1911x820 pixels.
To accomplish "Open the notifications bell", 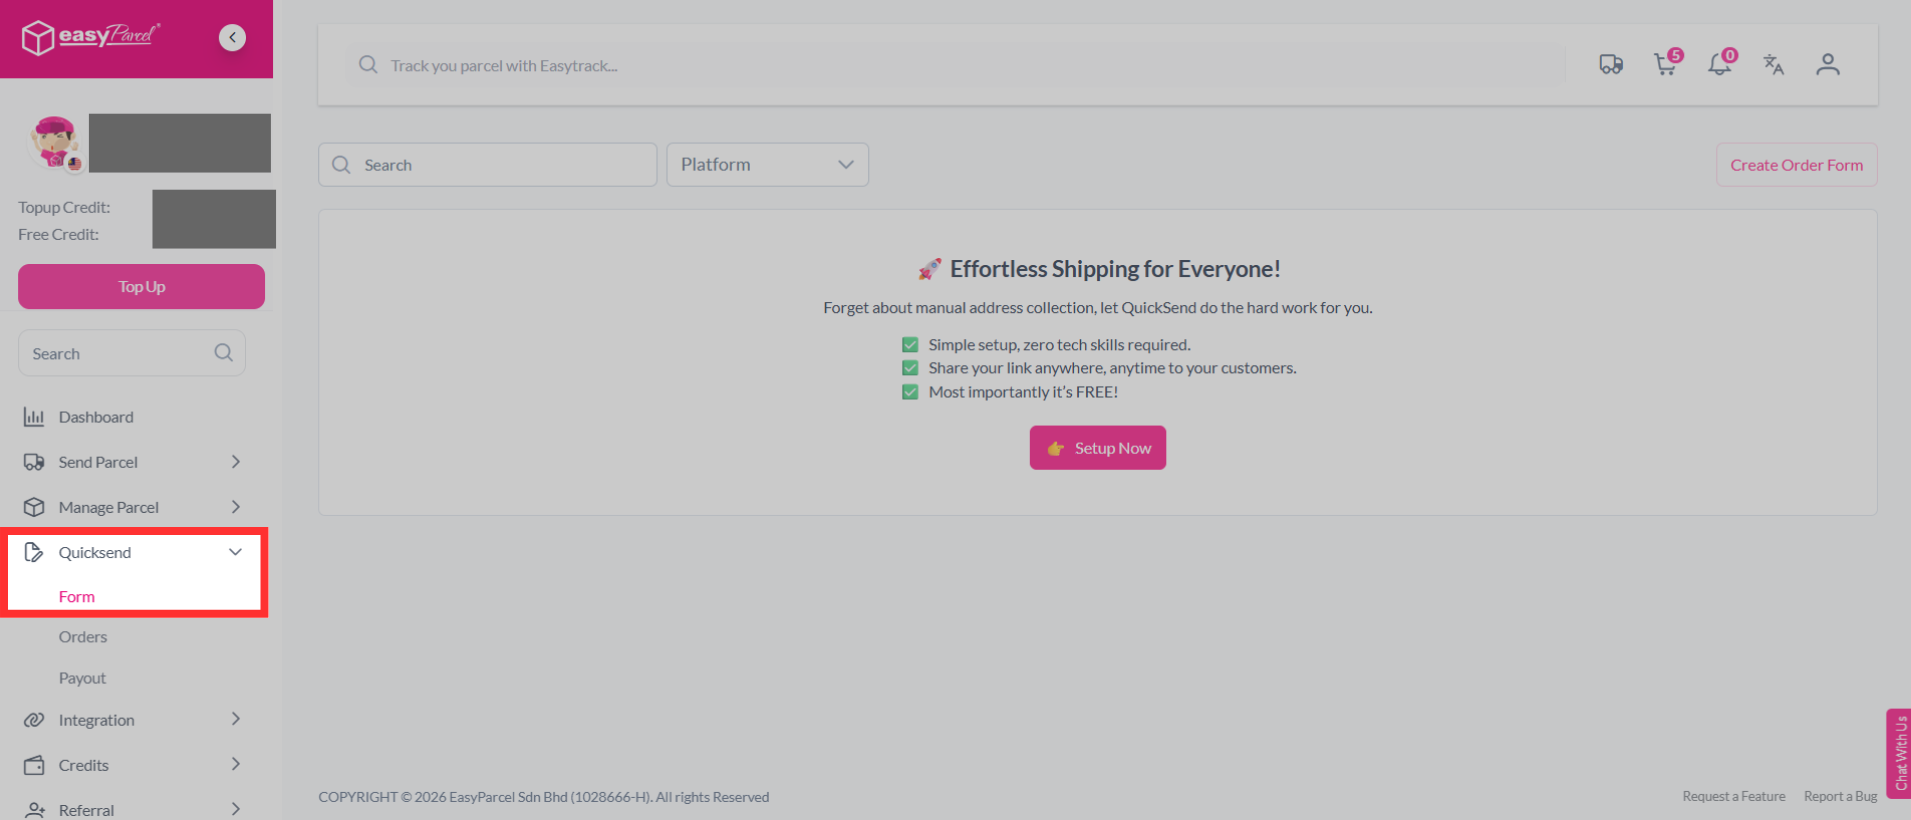I will point(1720,63).
